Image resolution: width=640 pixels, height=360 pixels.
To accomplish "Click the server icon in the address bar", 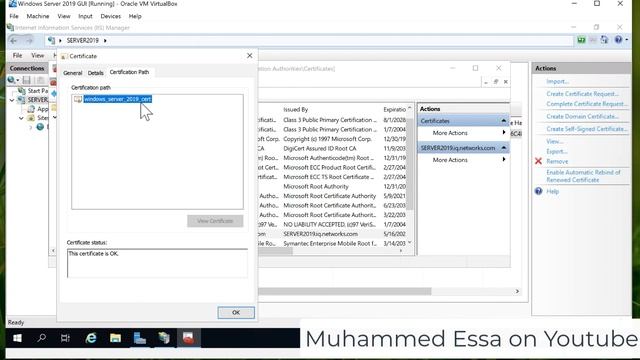I will click(x=51, y=40).
